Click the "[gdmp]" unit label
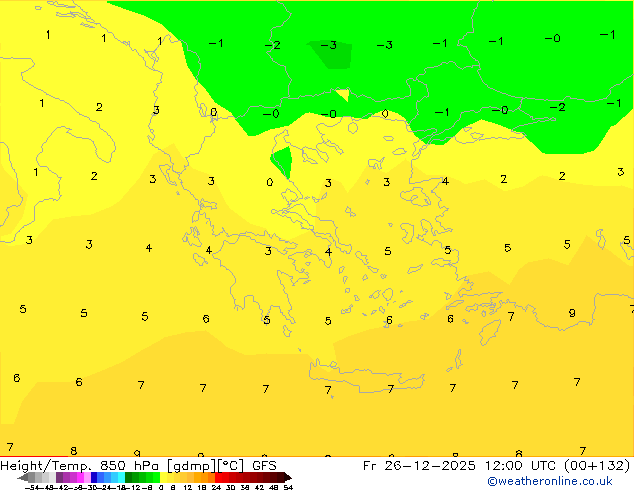The width and height of the screenshot is (634, 490). click(191, 466)
